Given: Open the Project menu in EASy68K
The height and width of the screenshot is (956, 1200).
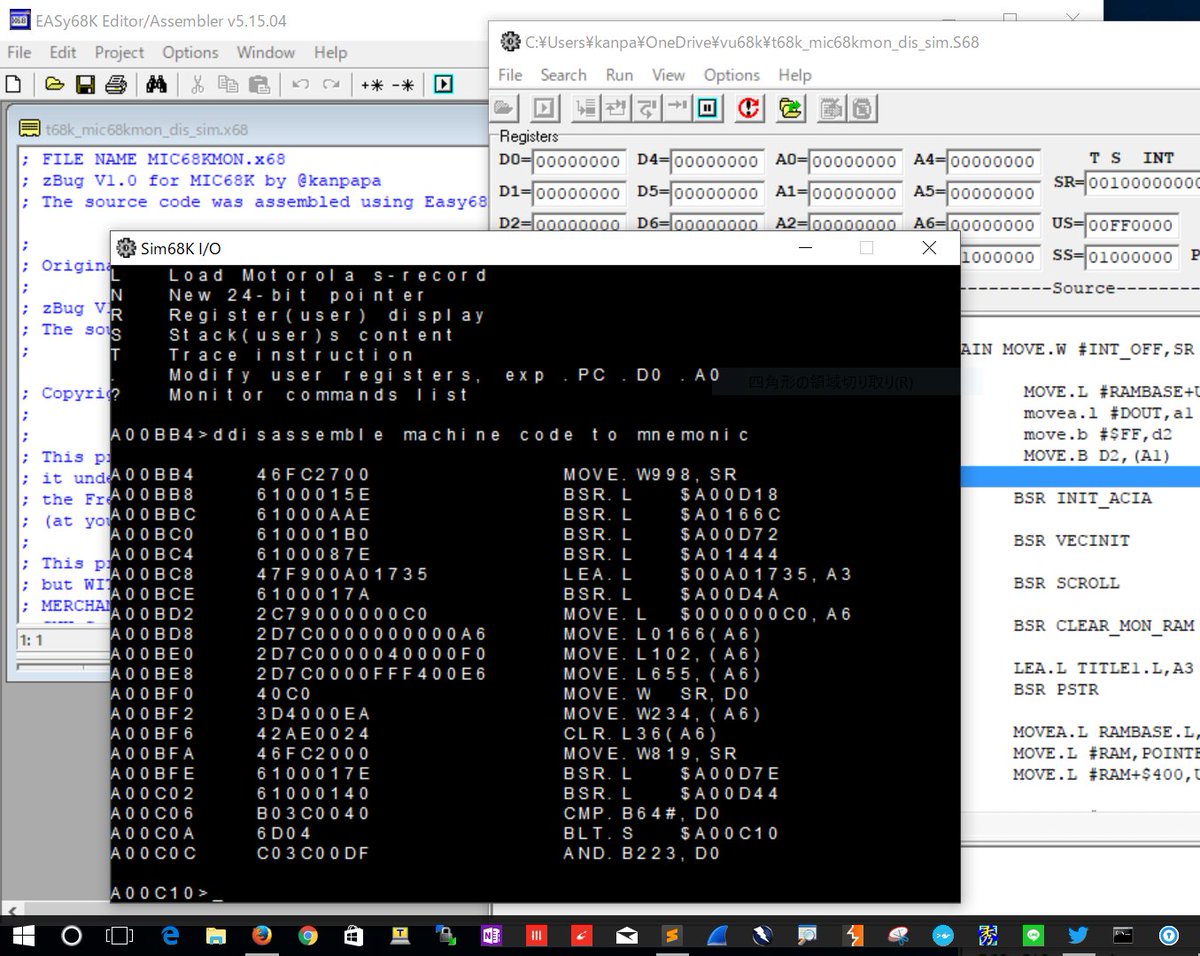Looking at the screenshot, I should pos(120,52).
